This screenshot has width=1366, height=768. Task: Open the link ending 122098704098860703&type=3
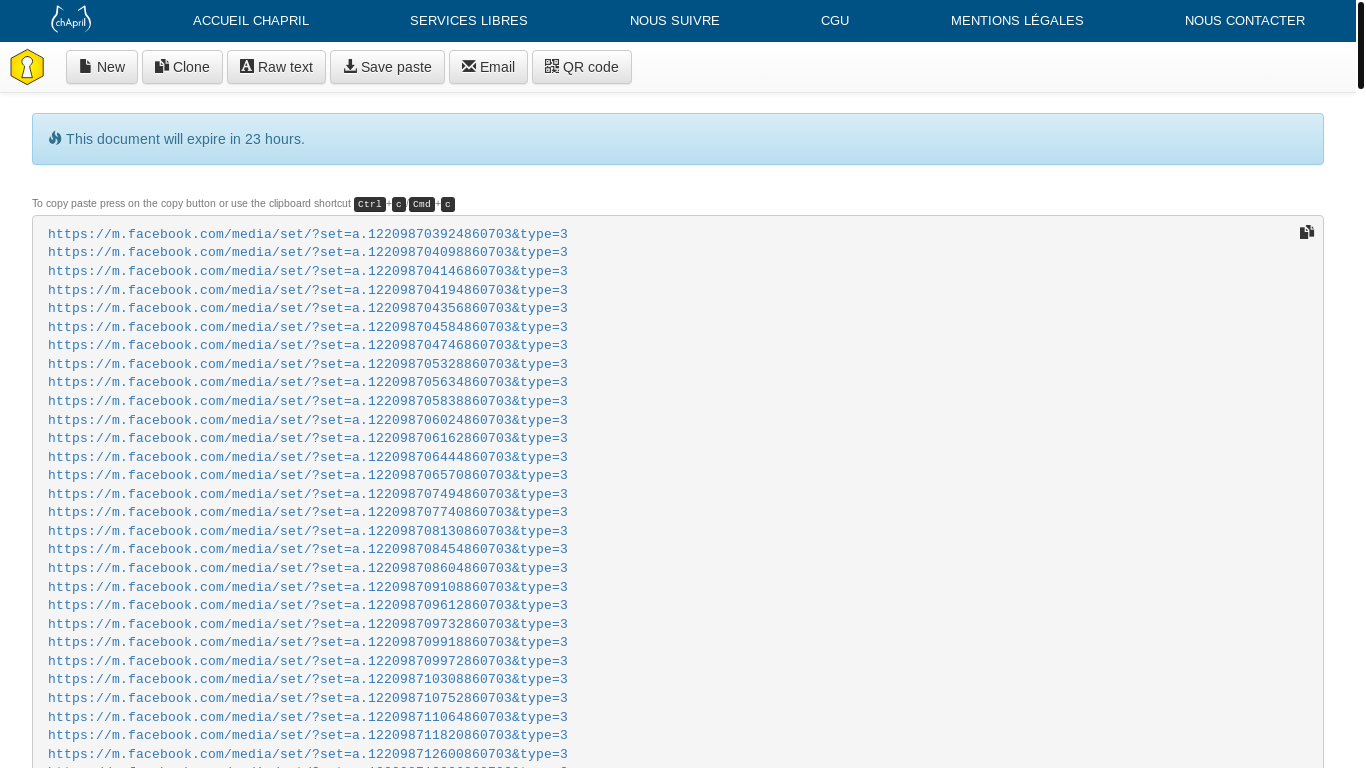(308, 253)
